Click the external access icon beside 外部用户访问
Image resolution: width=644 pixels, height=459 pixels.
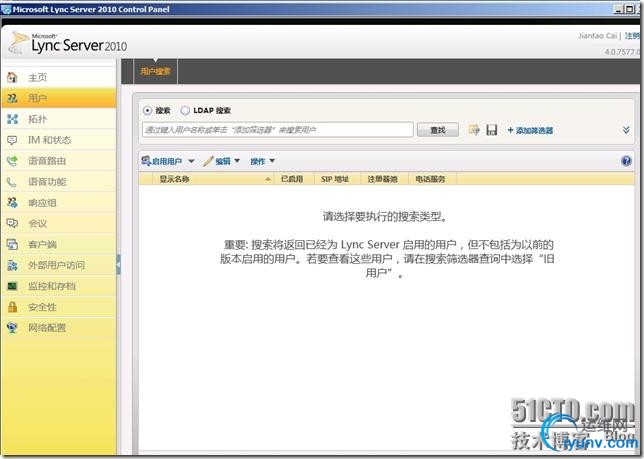pyautogui.click(x=12, y=265)
